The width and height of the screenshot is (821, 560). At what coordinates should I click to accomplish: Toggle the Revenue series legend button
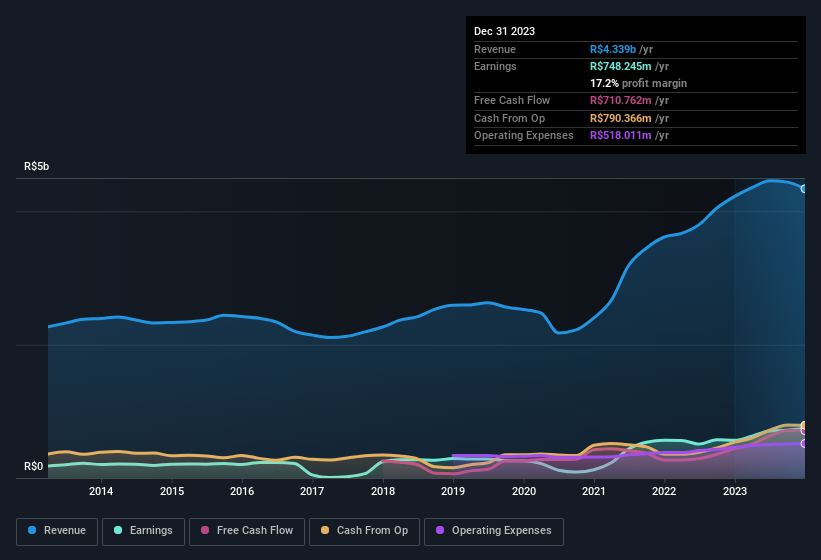(57, 531)
